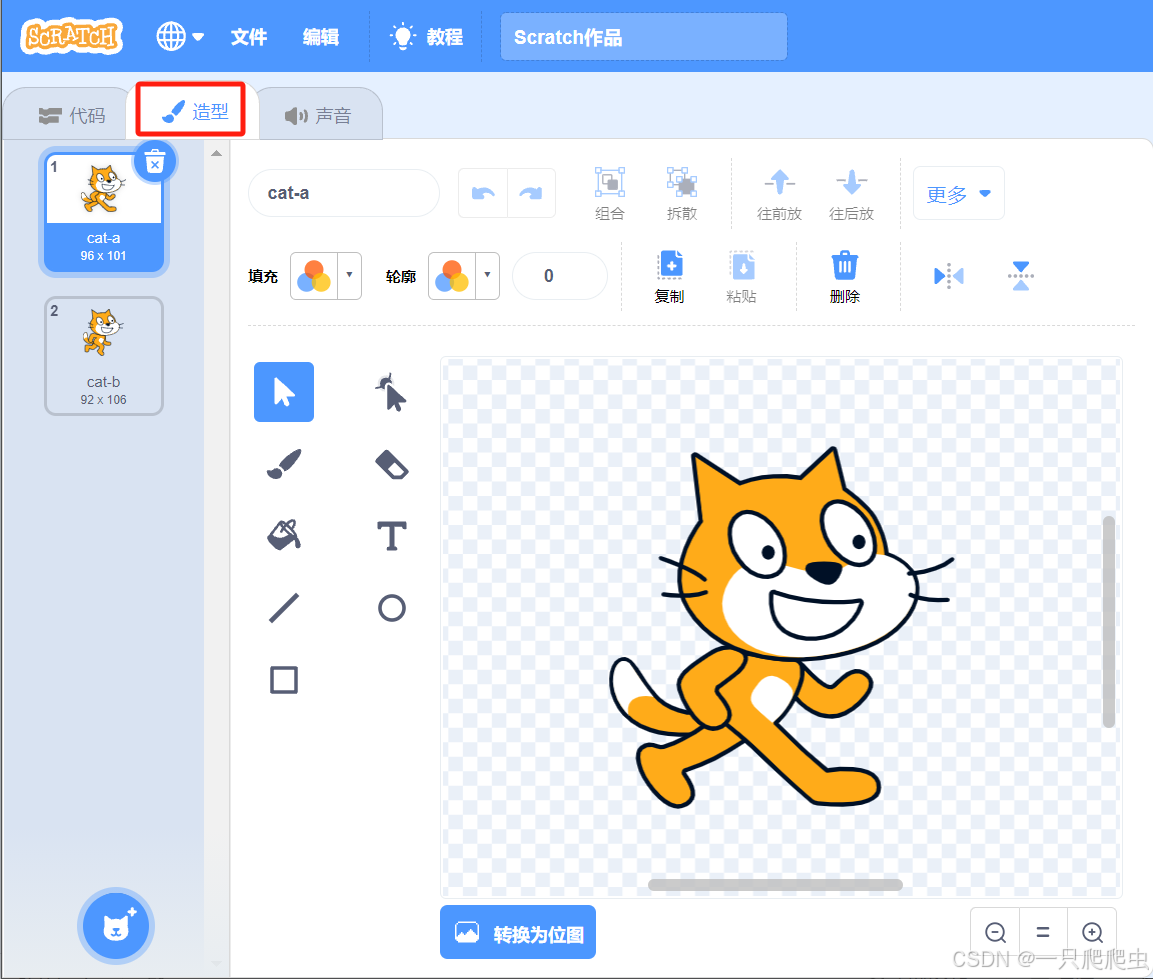Zoom out the canvas
Screen dimensions: 1153x979
(x=996, y=932)
